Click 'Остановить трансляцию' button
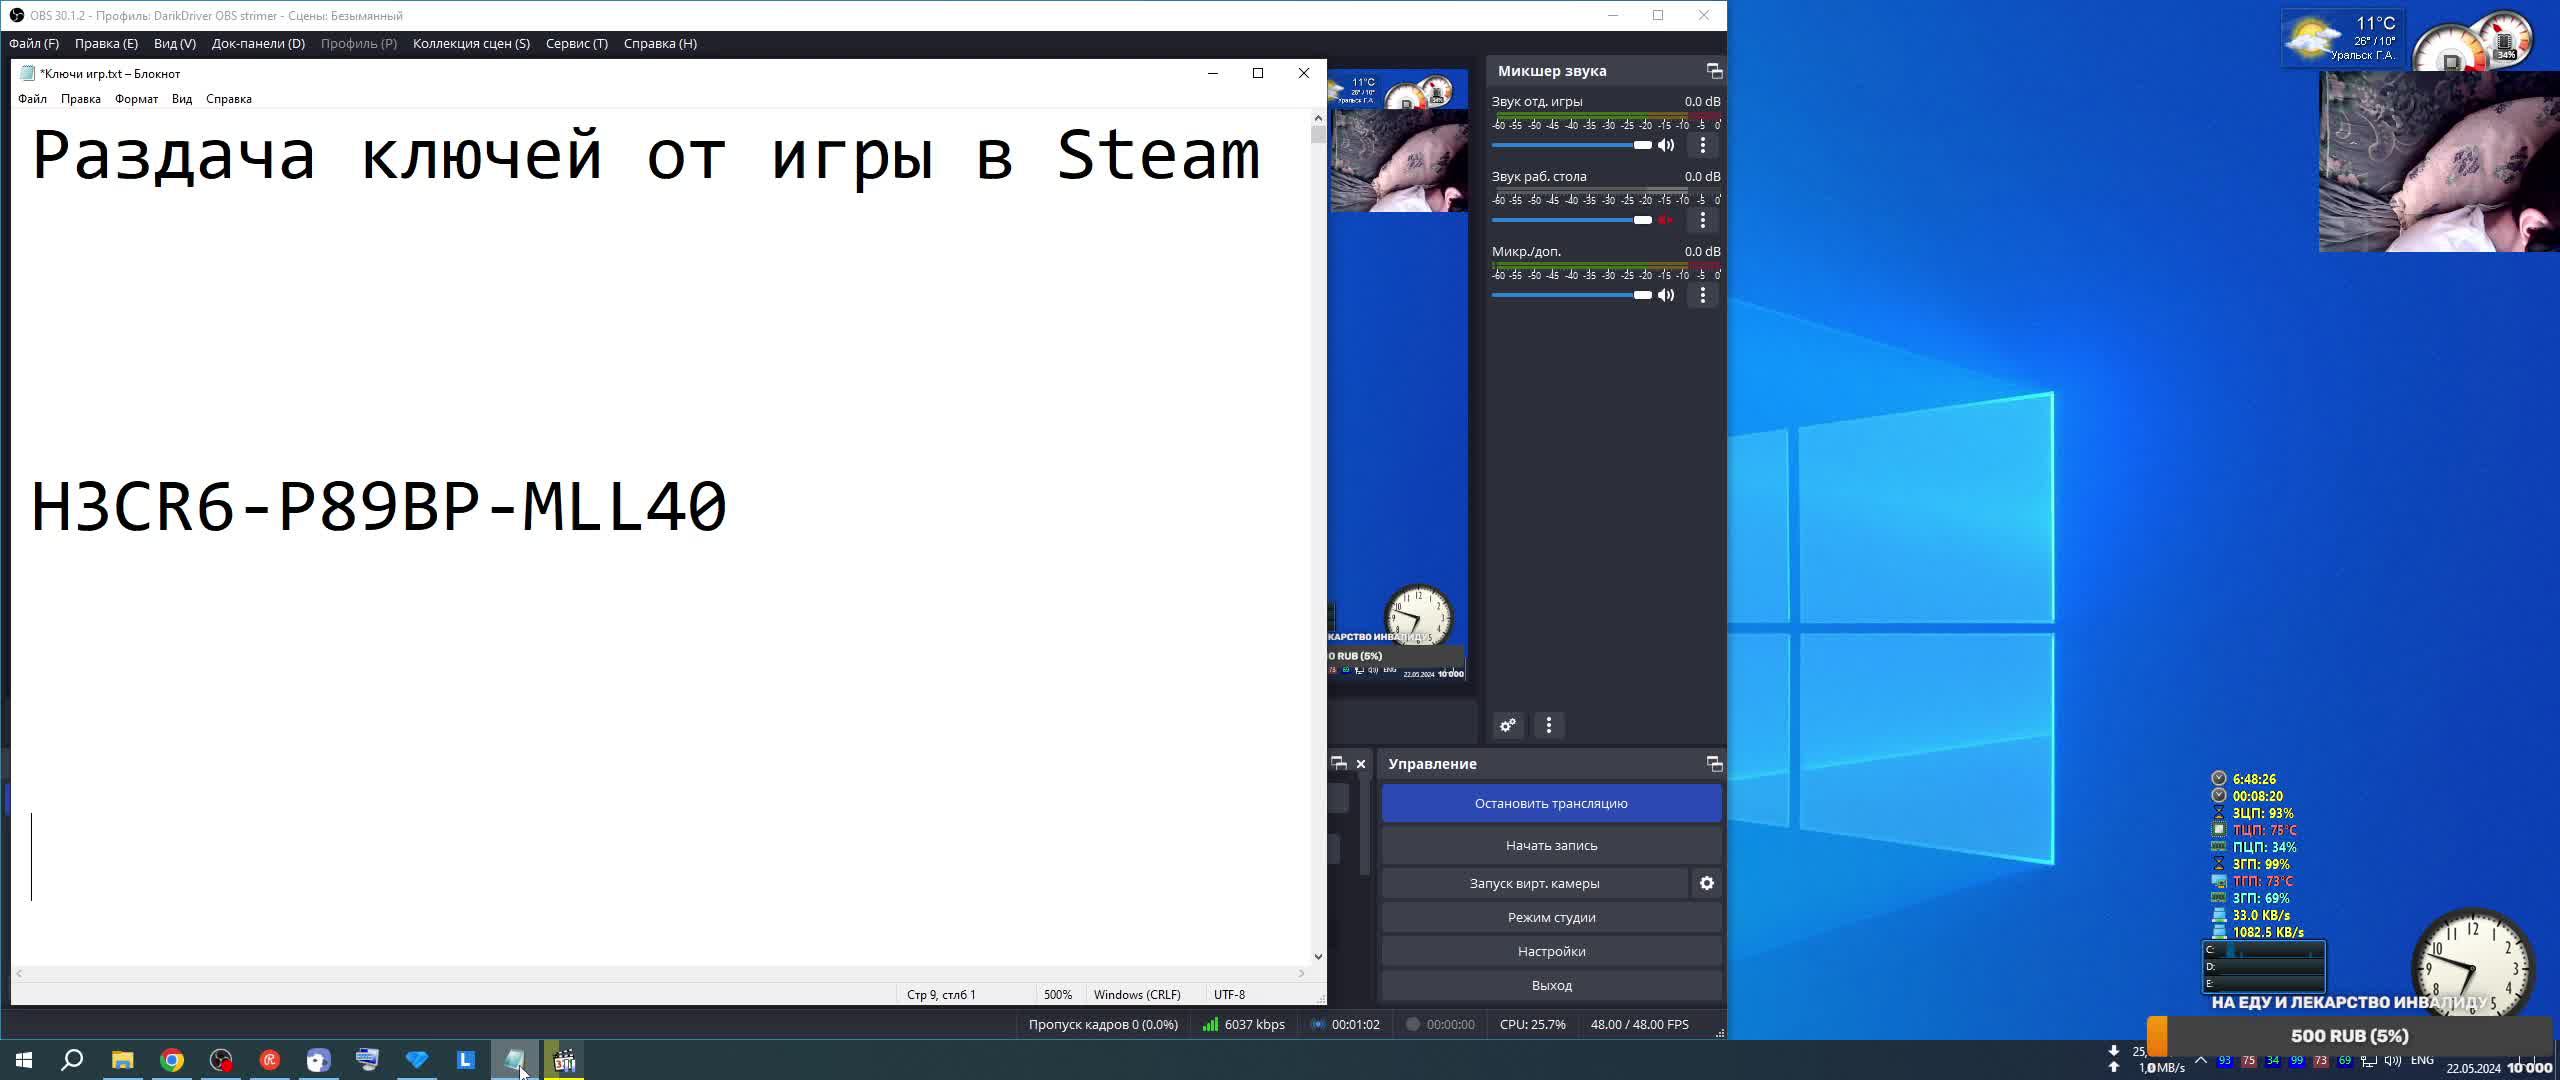This screenshot has width=2560, height=1080. click(x=1551, y=803)
